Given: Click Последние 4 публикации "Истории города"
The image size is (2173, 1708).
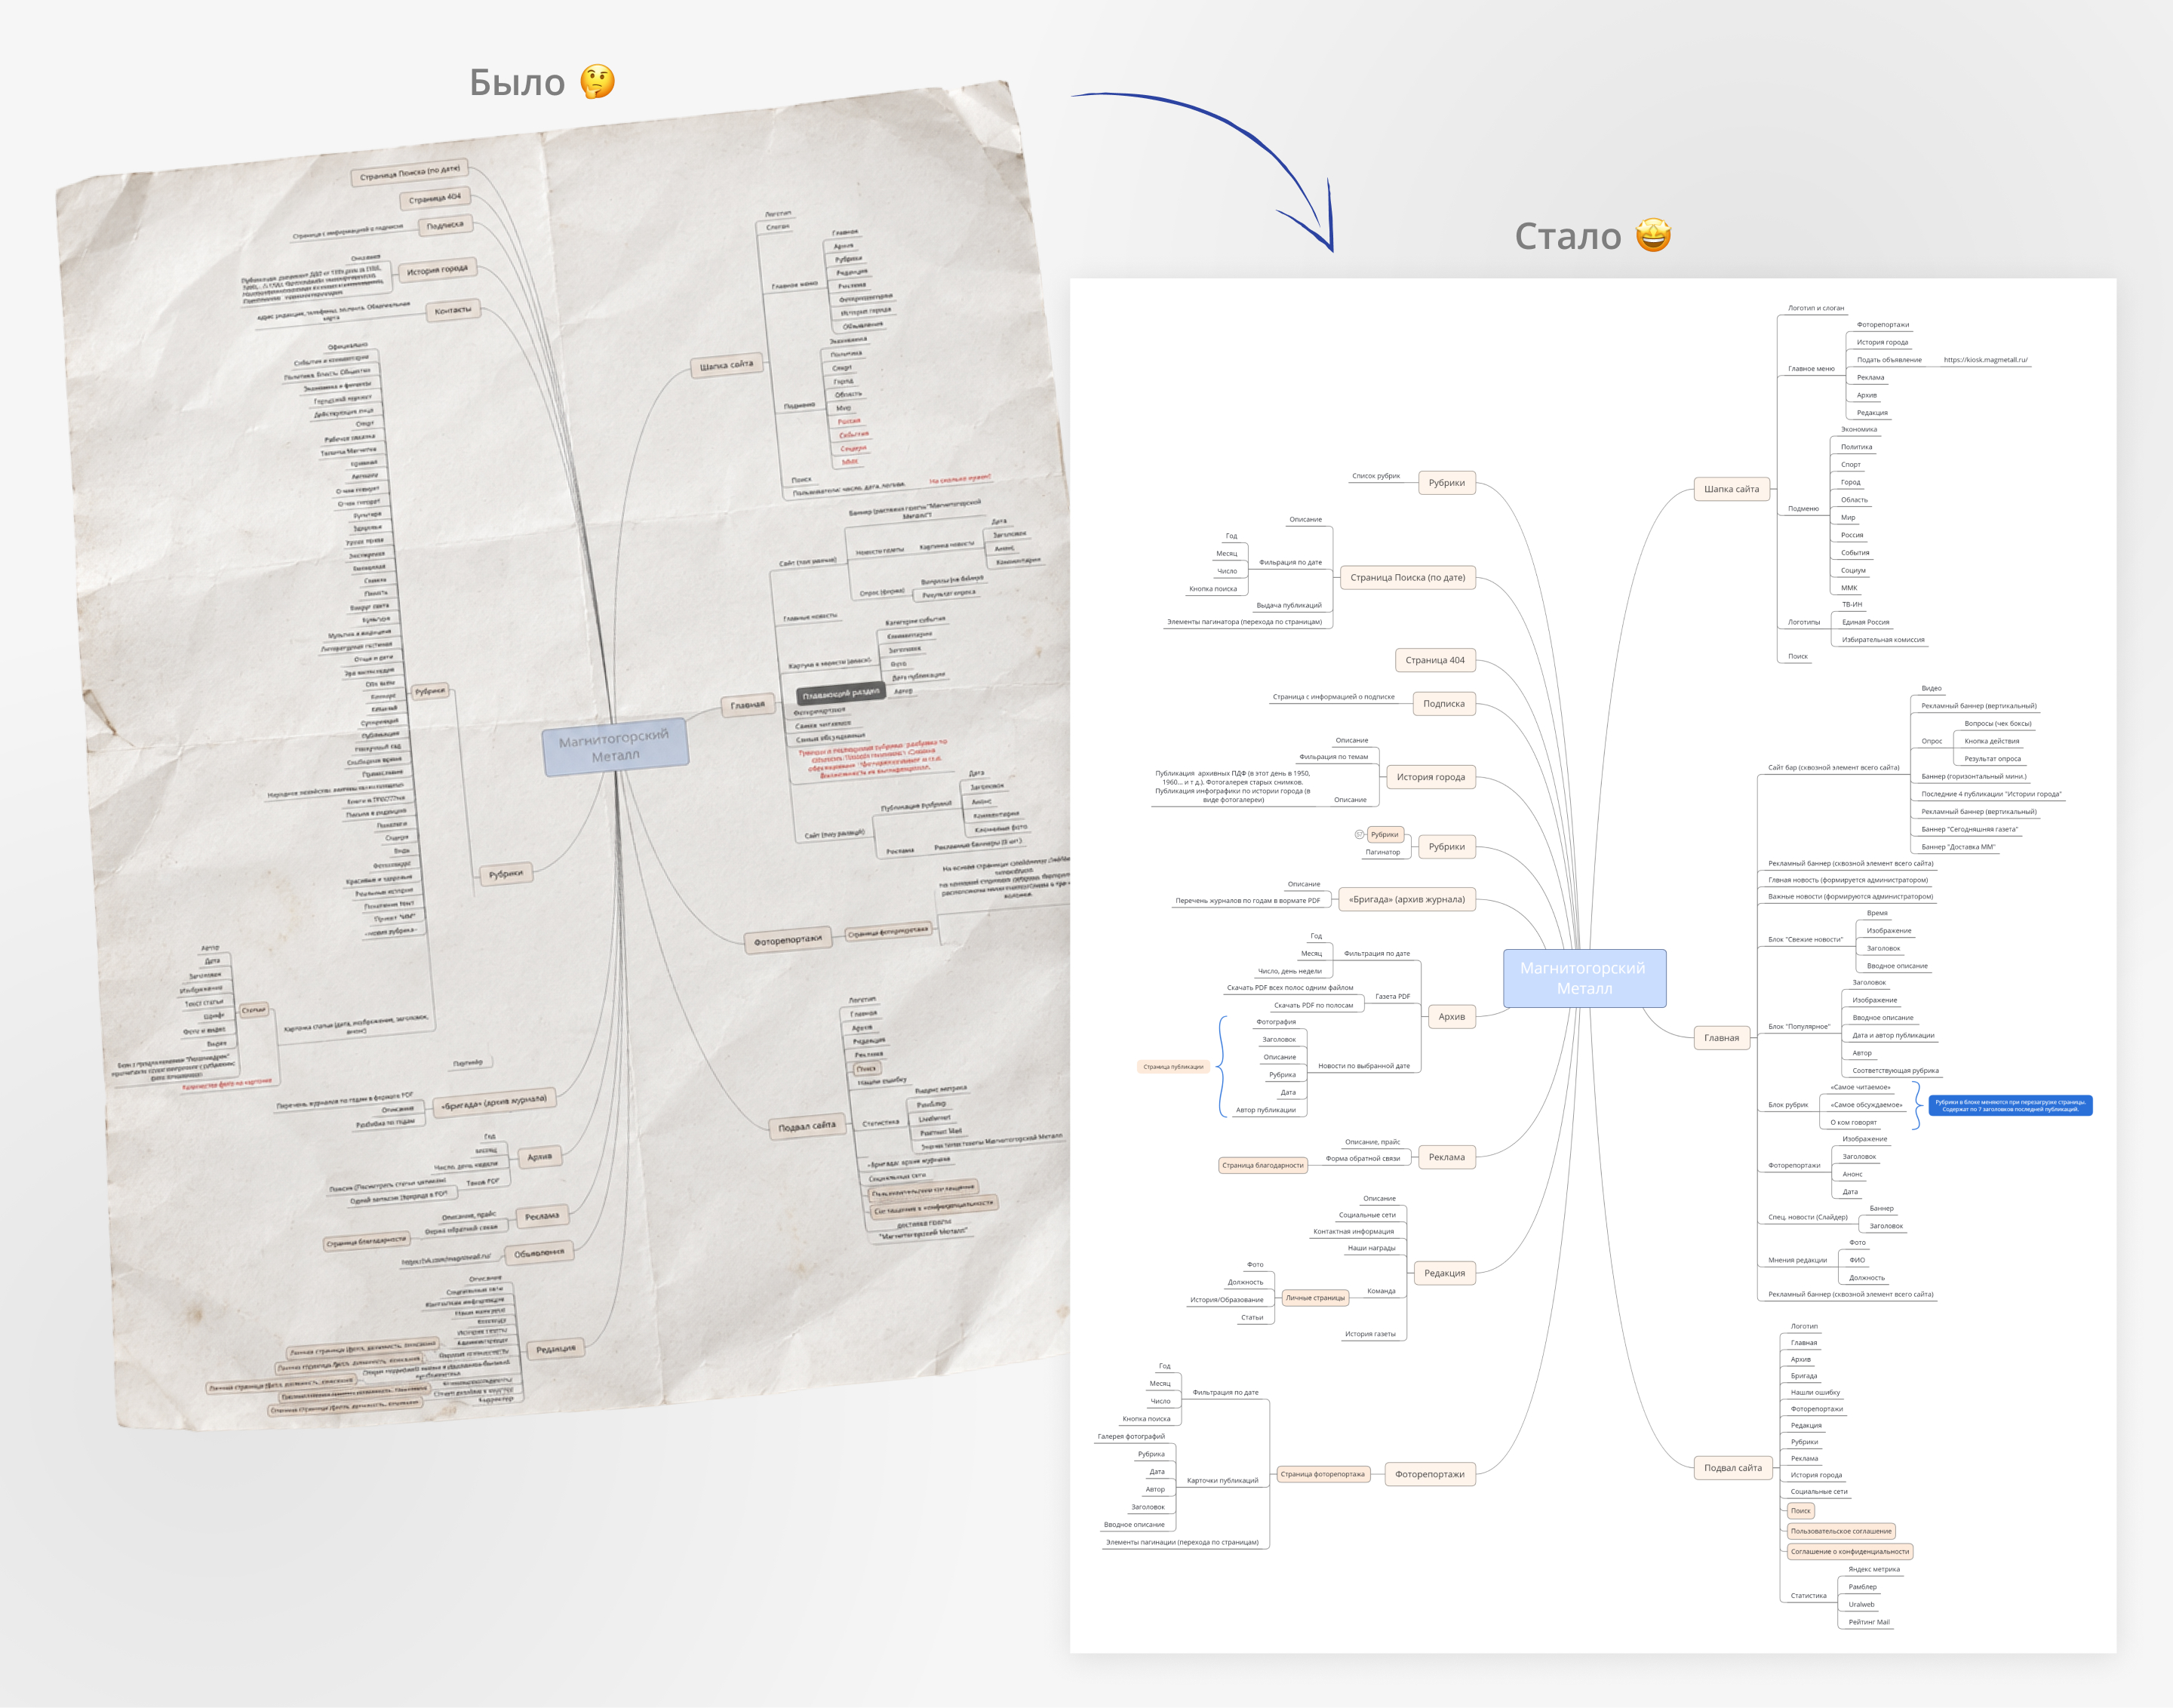Looking at the screenshot, I should pyautogui.click(x=1990, y=794).
